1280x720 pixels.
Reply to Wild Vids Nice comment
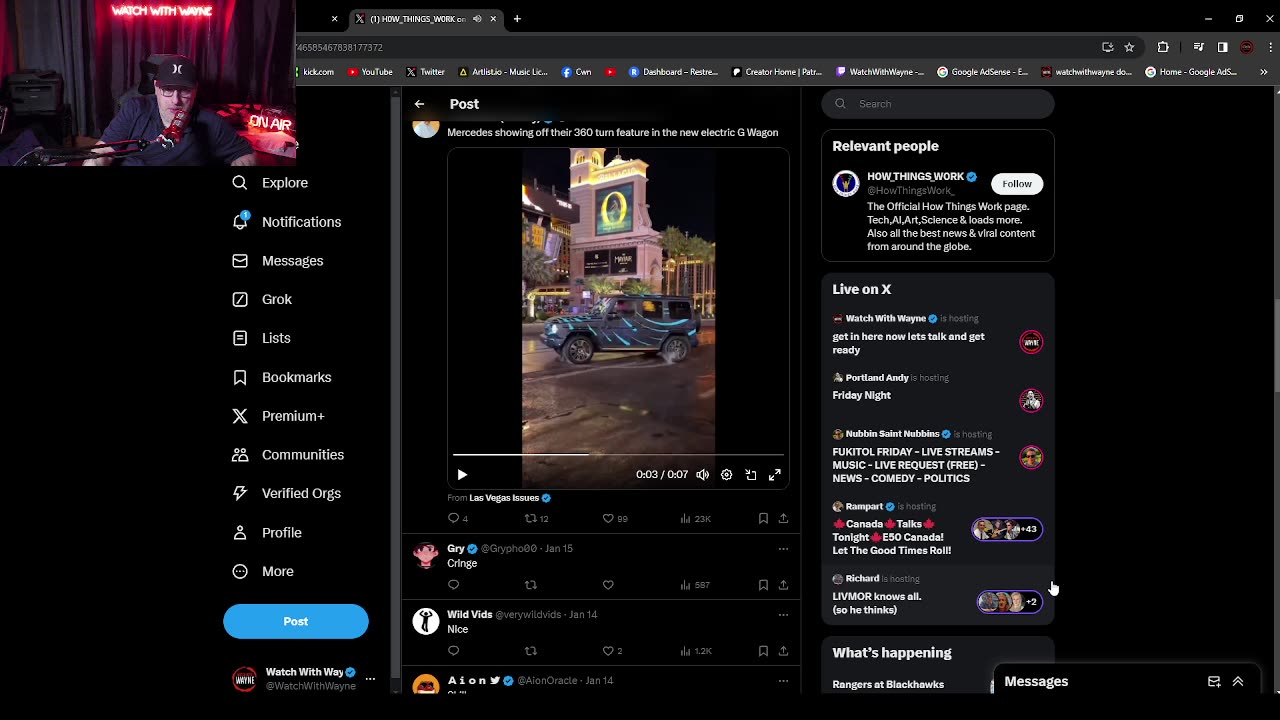[454, 651]
